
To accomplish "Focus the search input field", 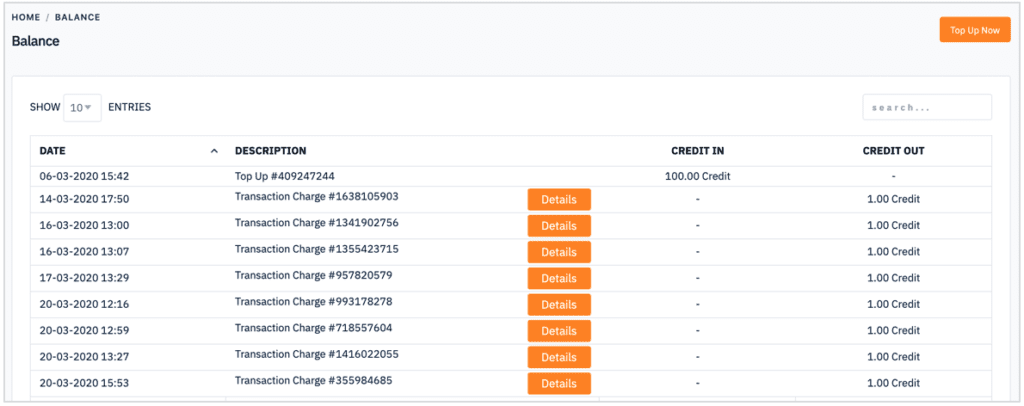I will pyautogui.click(x=927, y=107).
